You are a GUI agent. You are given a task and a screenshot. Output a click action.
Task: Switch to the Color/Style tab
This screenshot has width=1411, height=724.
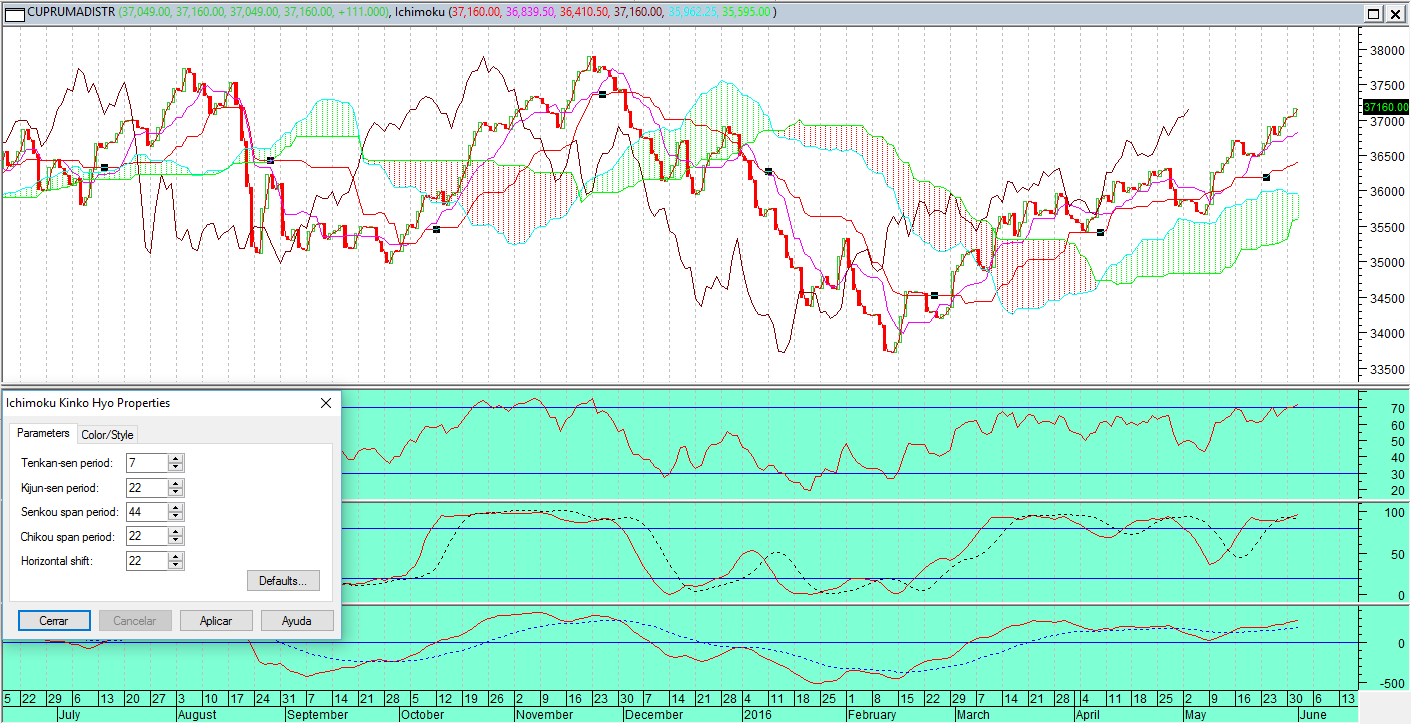[106, 434]
